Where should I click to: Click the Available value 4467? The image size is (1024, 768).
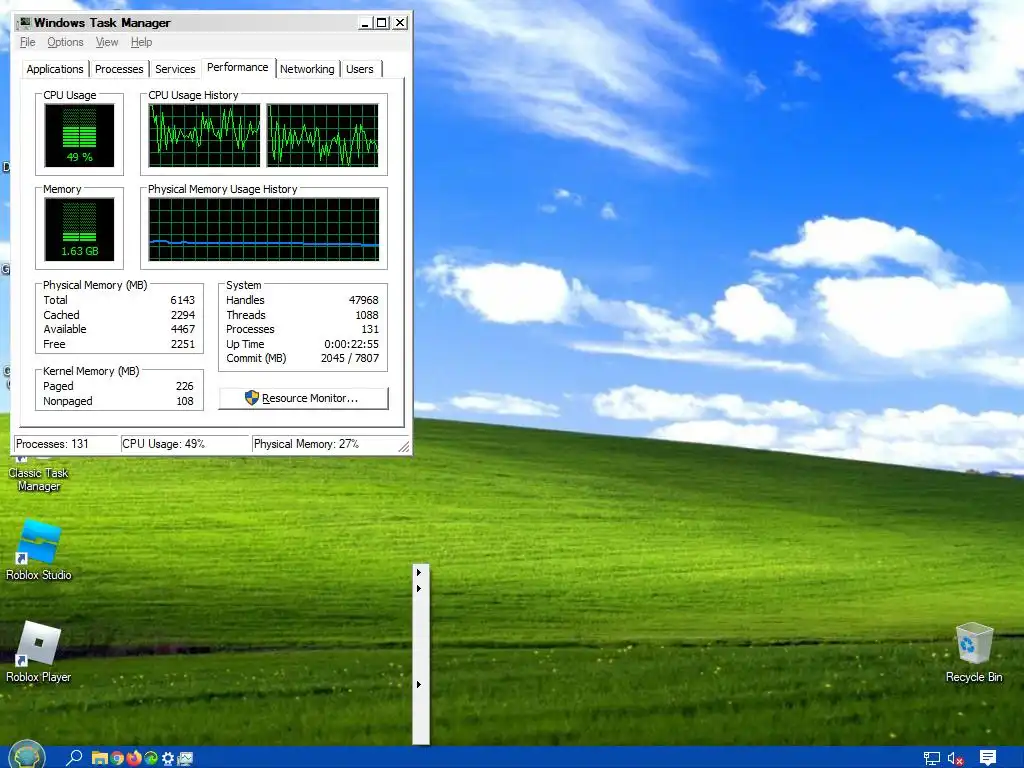point(182,329)
